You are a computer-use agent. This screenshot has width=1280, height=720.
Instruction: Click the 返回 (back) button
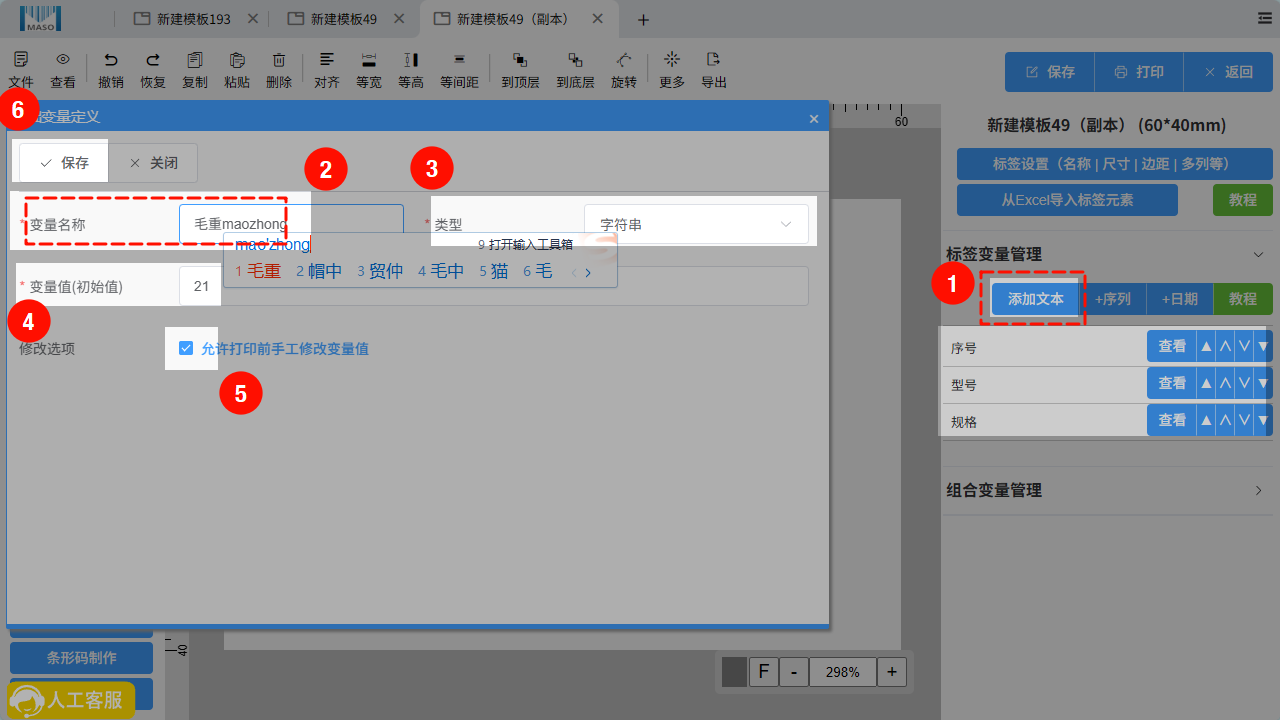(1228, 72)
